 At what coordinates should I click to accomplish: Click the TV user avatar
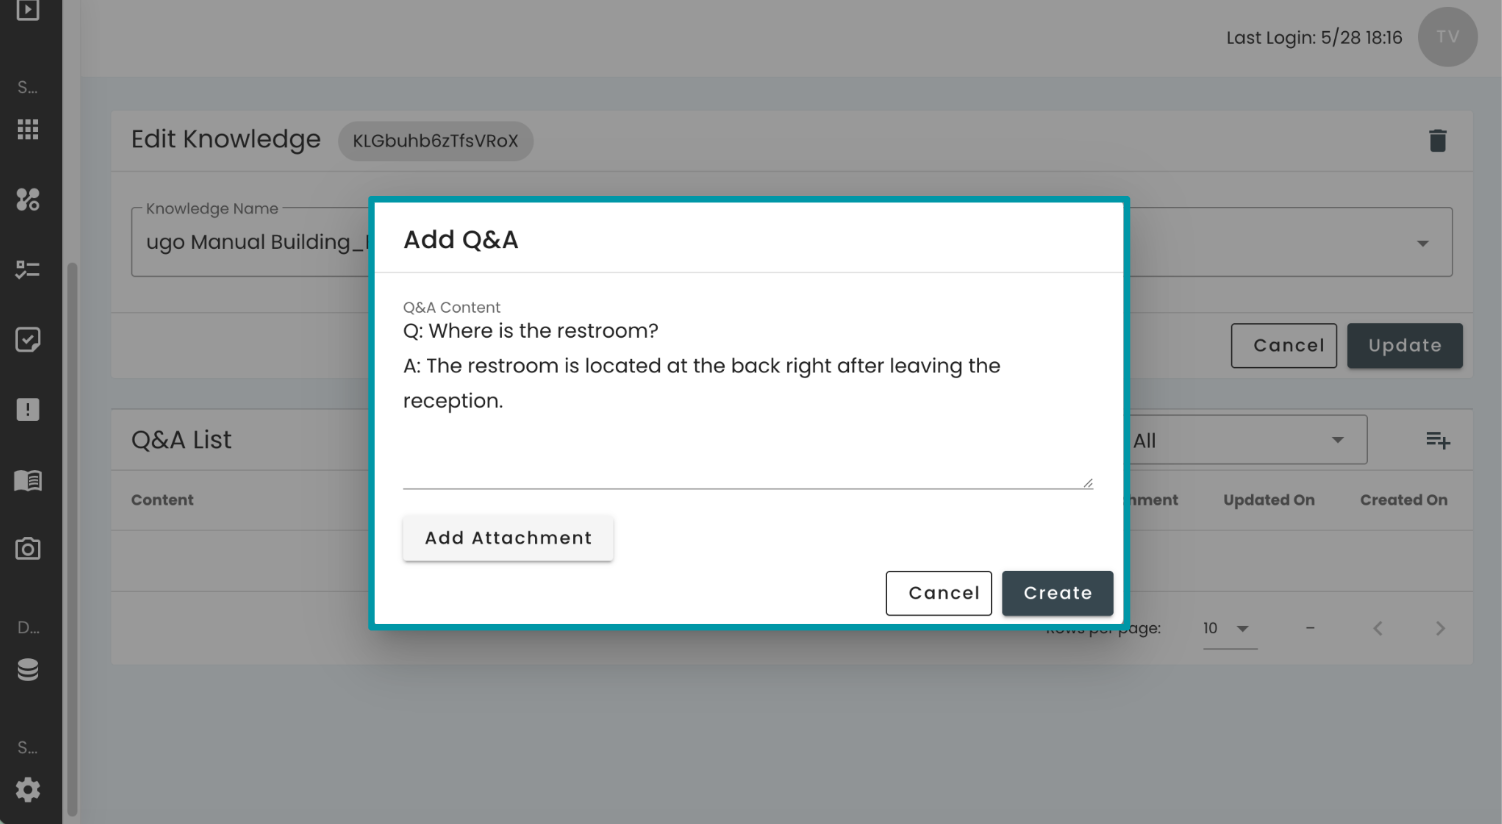[x=1447, y=37]
